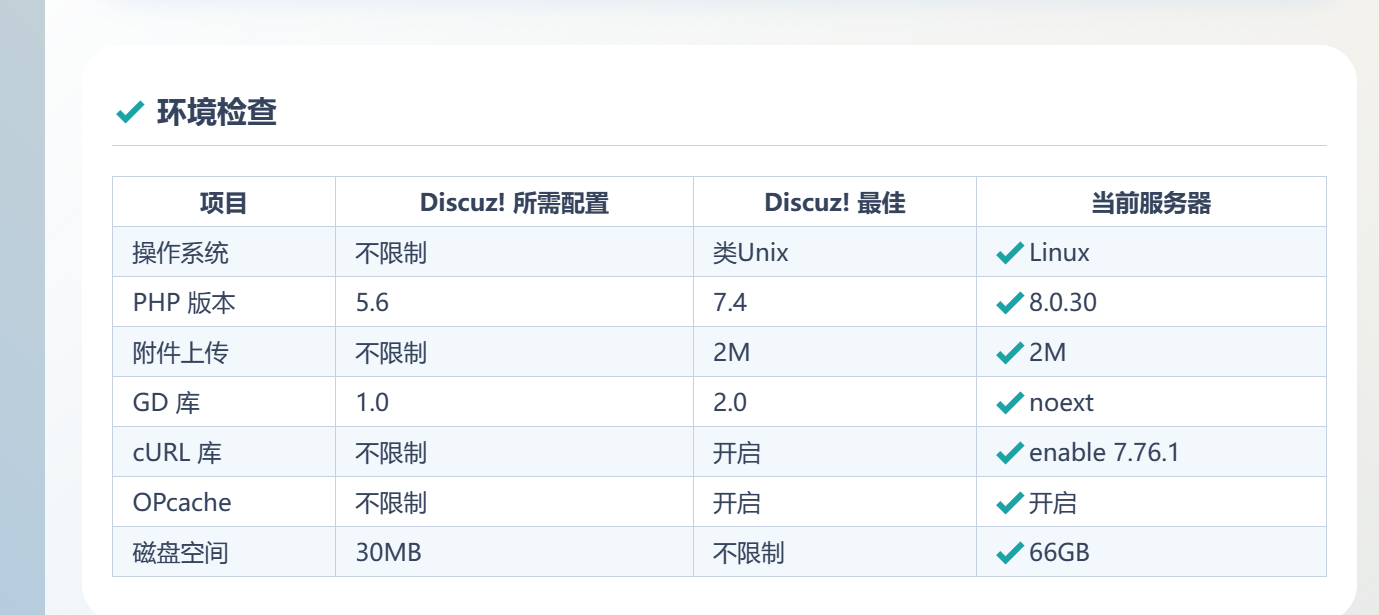Select the PHP 版本 row label
Screen dimensions: 1379x615
tap(184, 303)
